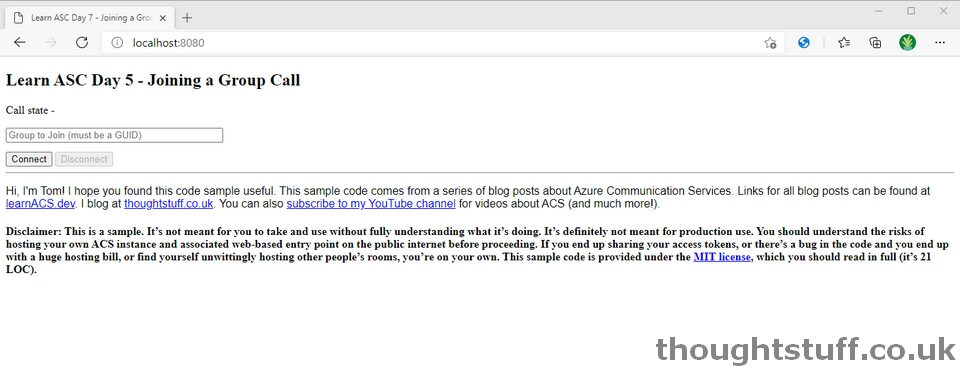Open a new tab with the plus button

pyautogui.click(x=187, y=18)
